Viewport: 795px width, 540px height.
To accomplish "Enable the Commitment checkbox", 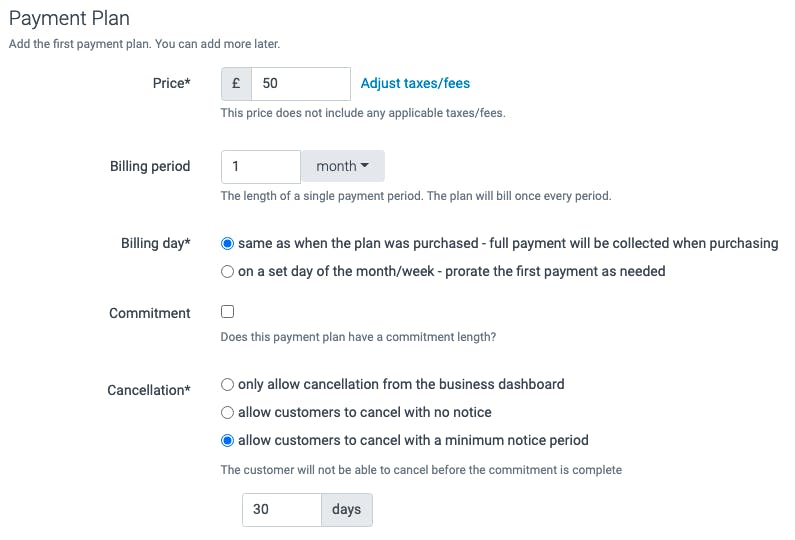I will pyautogui.click(x=228, y=311).
